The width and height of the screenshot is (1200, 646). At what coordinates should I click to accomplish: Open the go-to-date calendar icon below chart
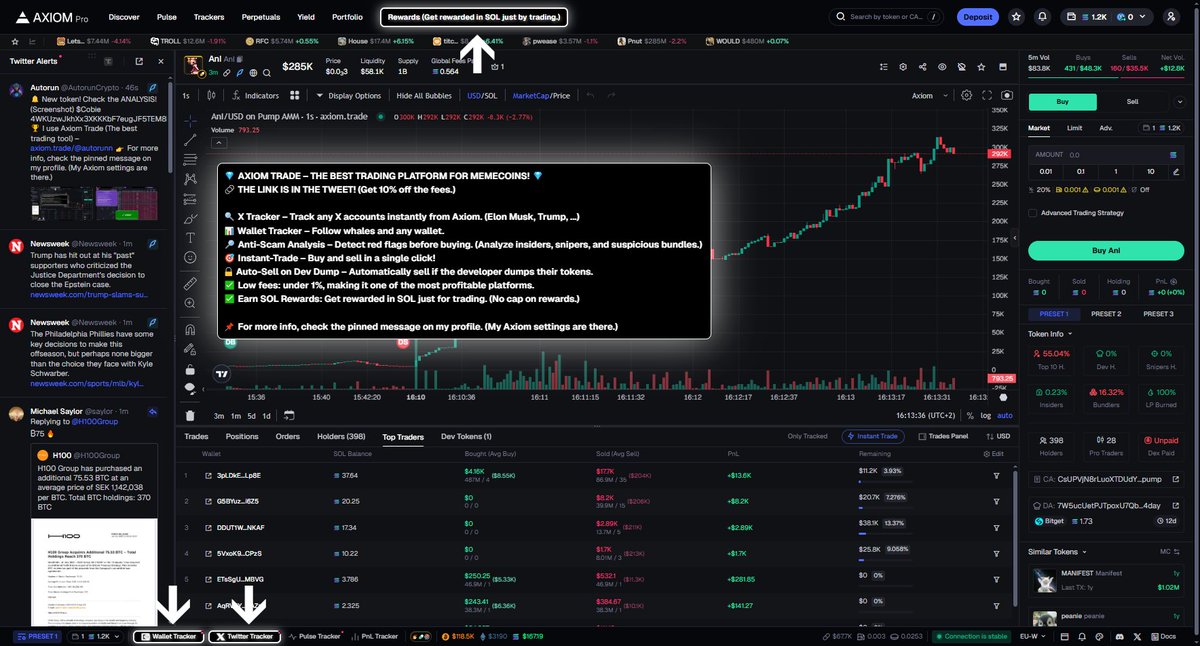click(288, 415)
